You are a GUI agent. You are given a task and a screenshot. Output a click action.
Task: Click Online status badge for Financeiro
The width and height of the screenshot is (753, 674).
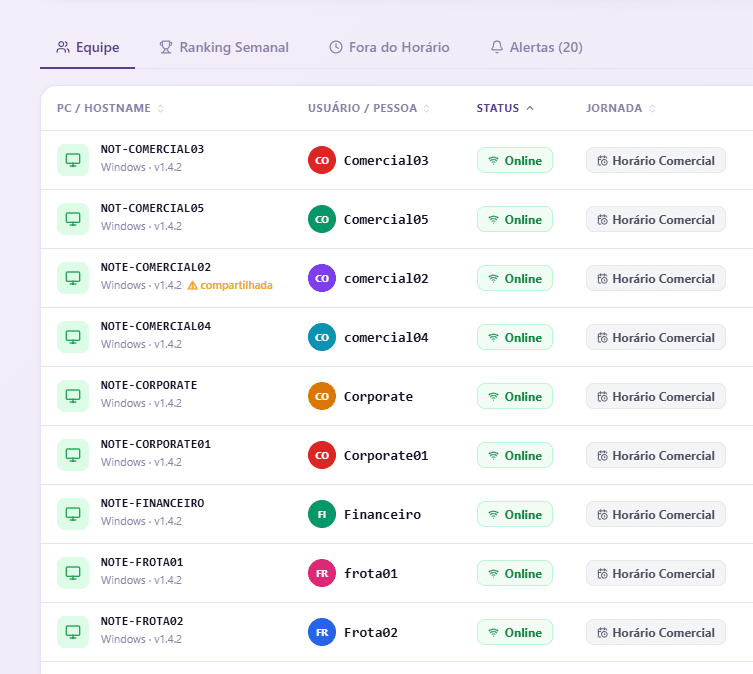pos(515,514)
